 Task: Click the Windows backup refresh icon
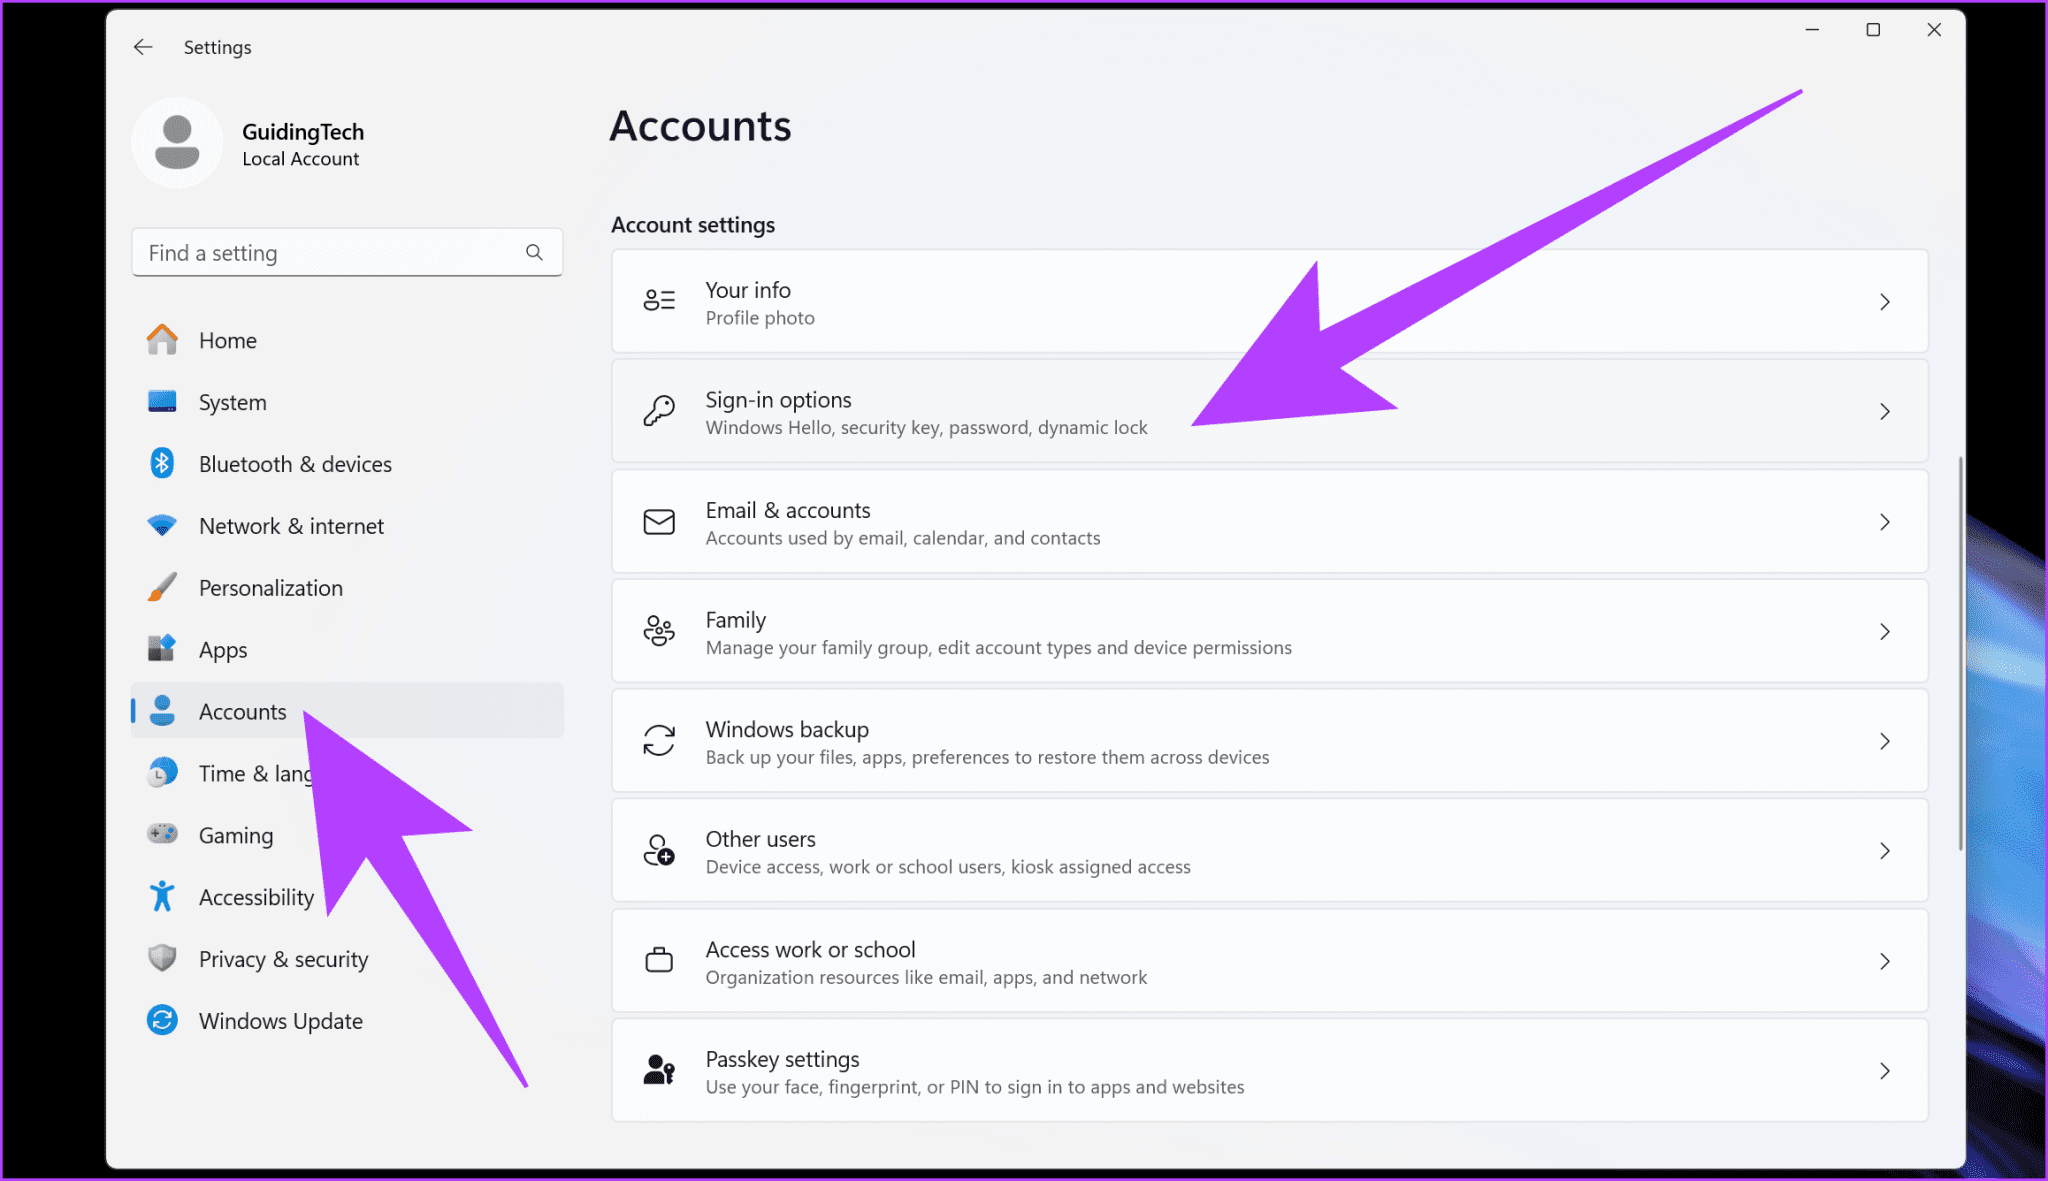coord(659,741)
